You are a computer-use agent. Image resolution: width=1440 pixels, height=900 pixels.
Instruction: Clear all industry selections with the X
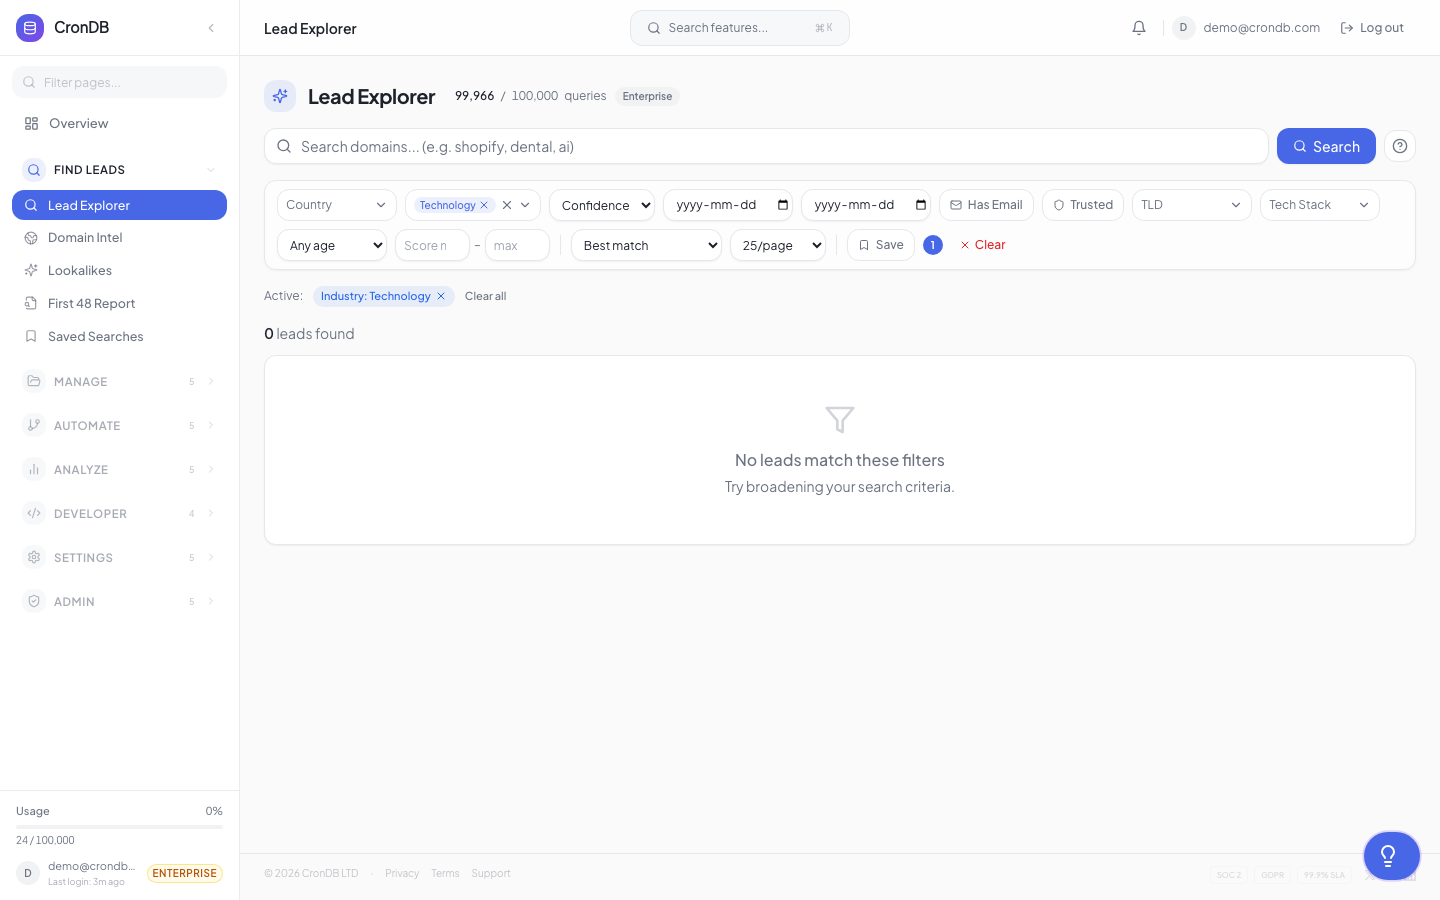507,205
